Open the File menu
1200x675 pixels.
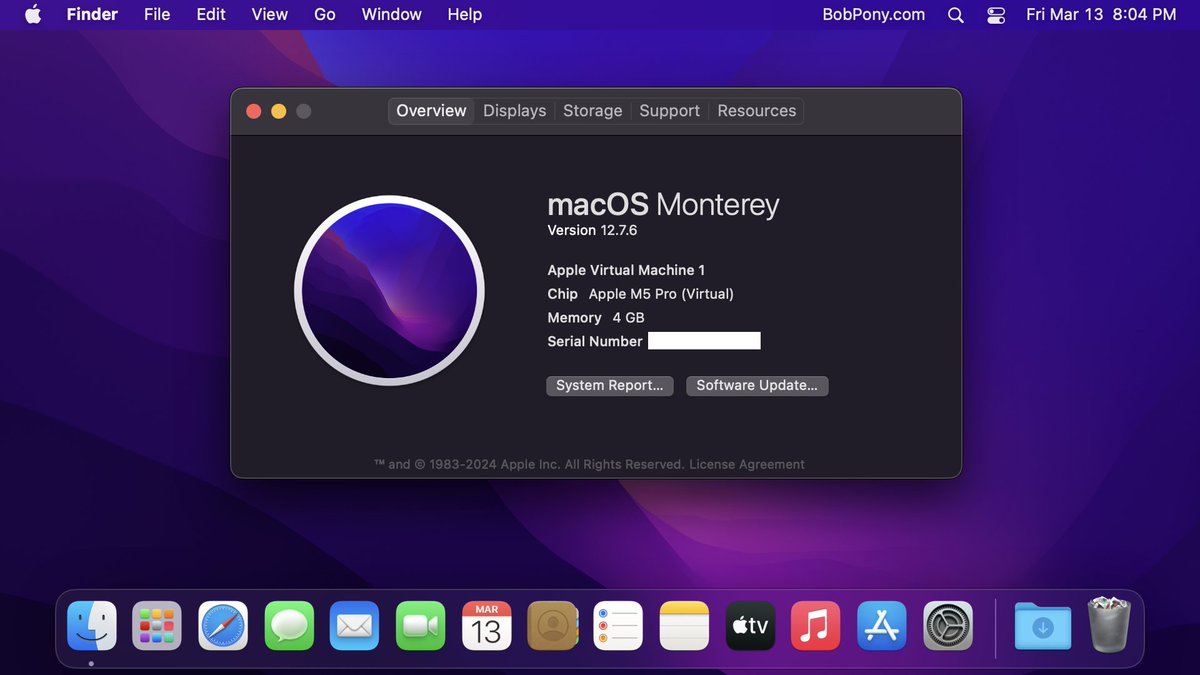[x=157, y=14]
